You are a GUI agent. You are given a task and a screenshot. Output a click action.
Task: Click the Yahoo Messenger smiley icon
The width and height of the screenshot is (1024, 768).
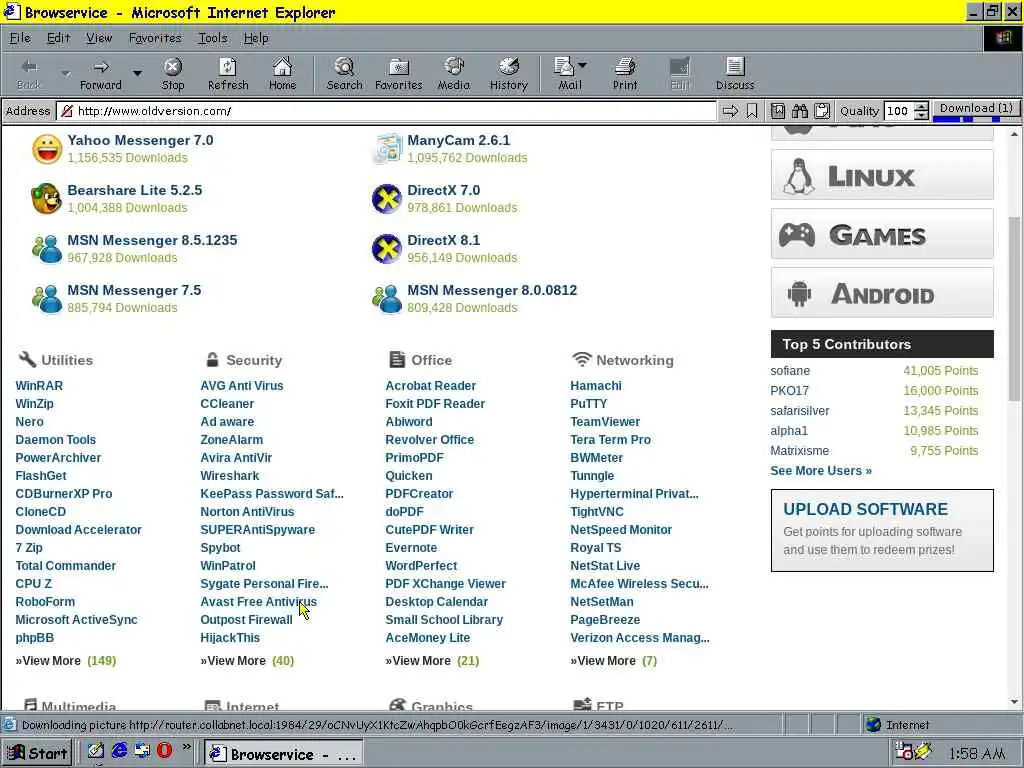point(47,149)
